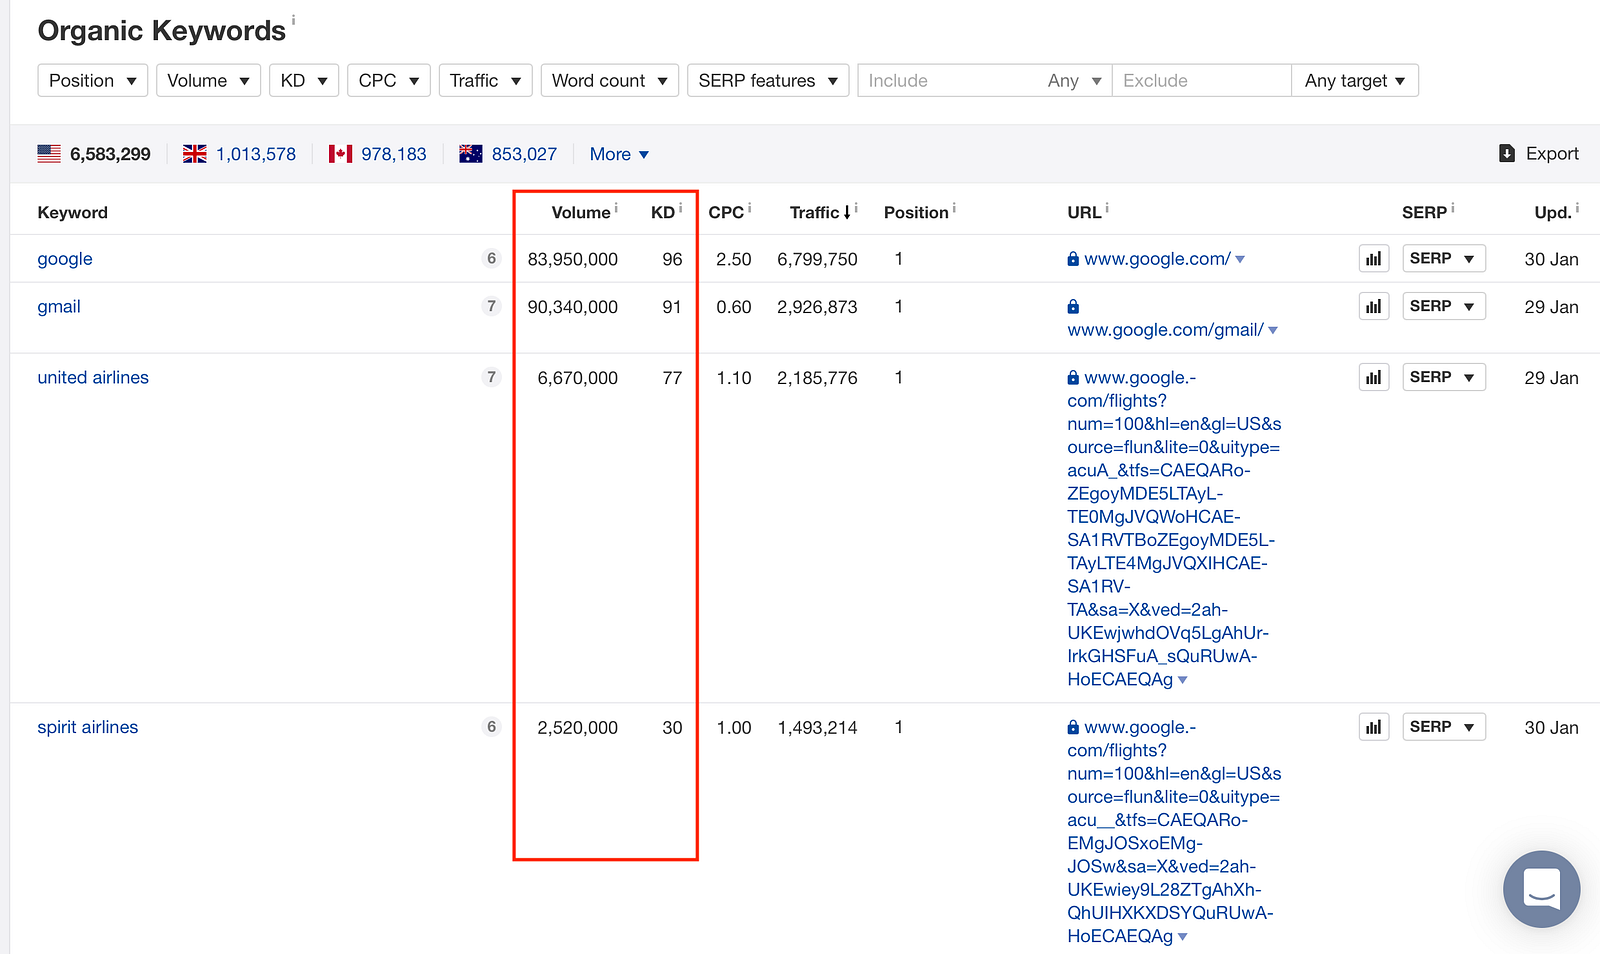Sort table by Volume column header

click(x=581, y=213)
